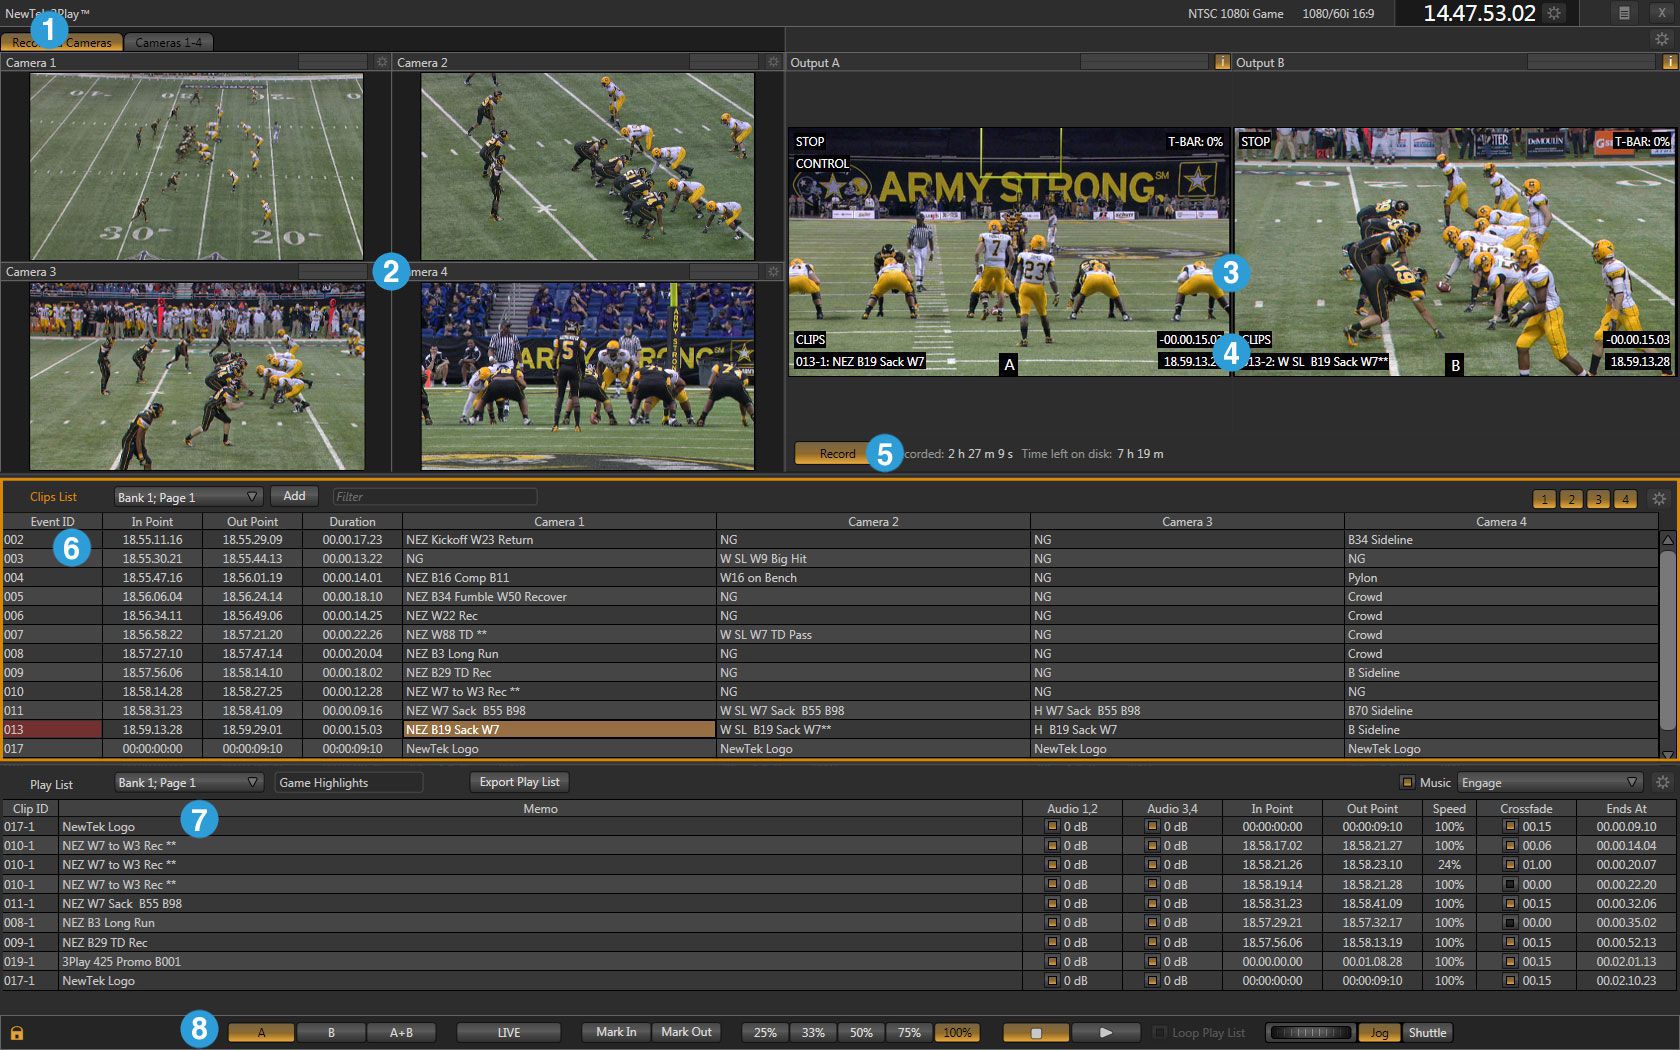
Task: Set playback speed to 50%
Action: coord(861,1033)
